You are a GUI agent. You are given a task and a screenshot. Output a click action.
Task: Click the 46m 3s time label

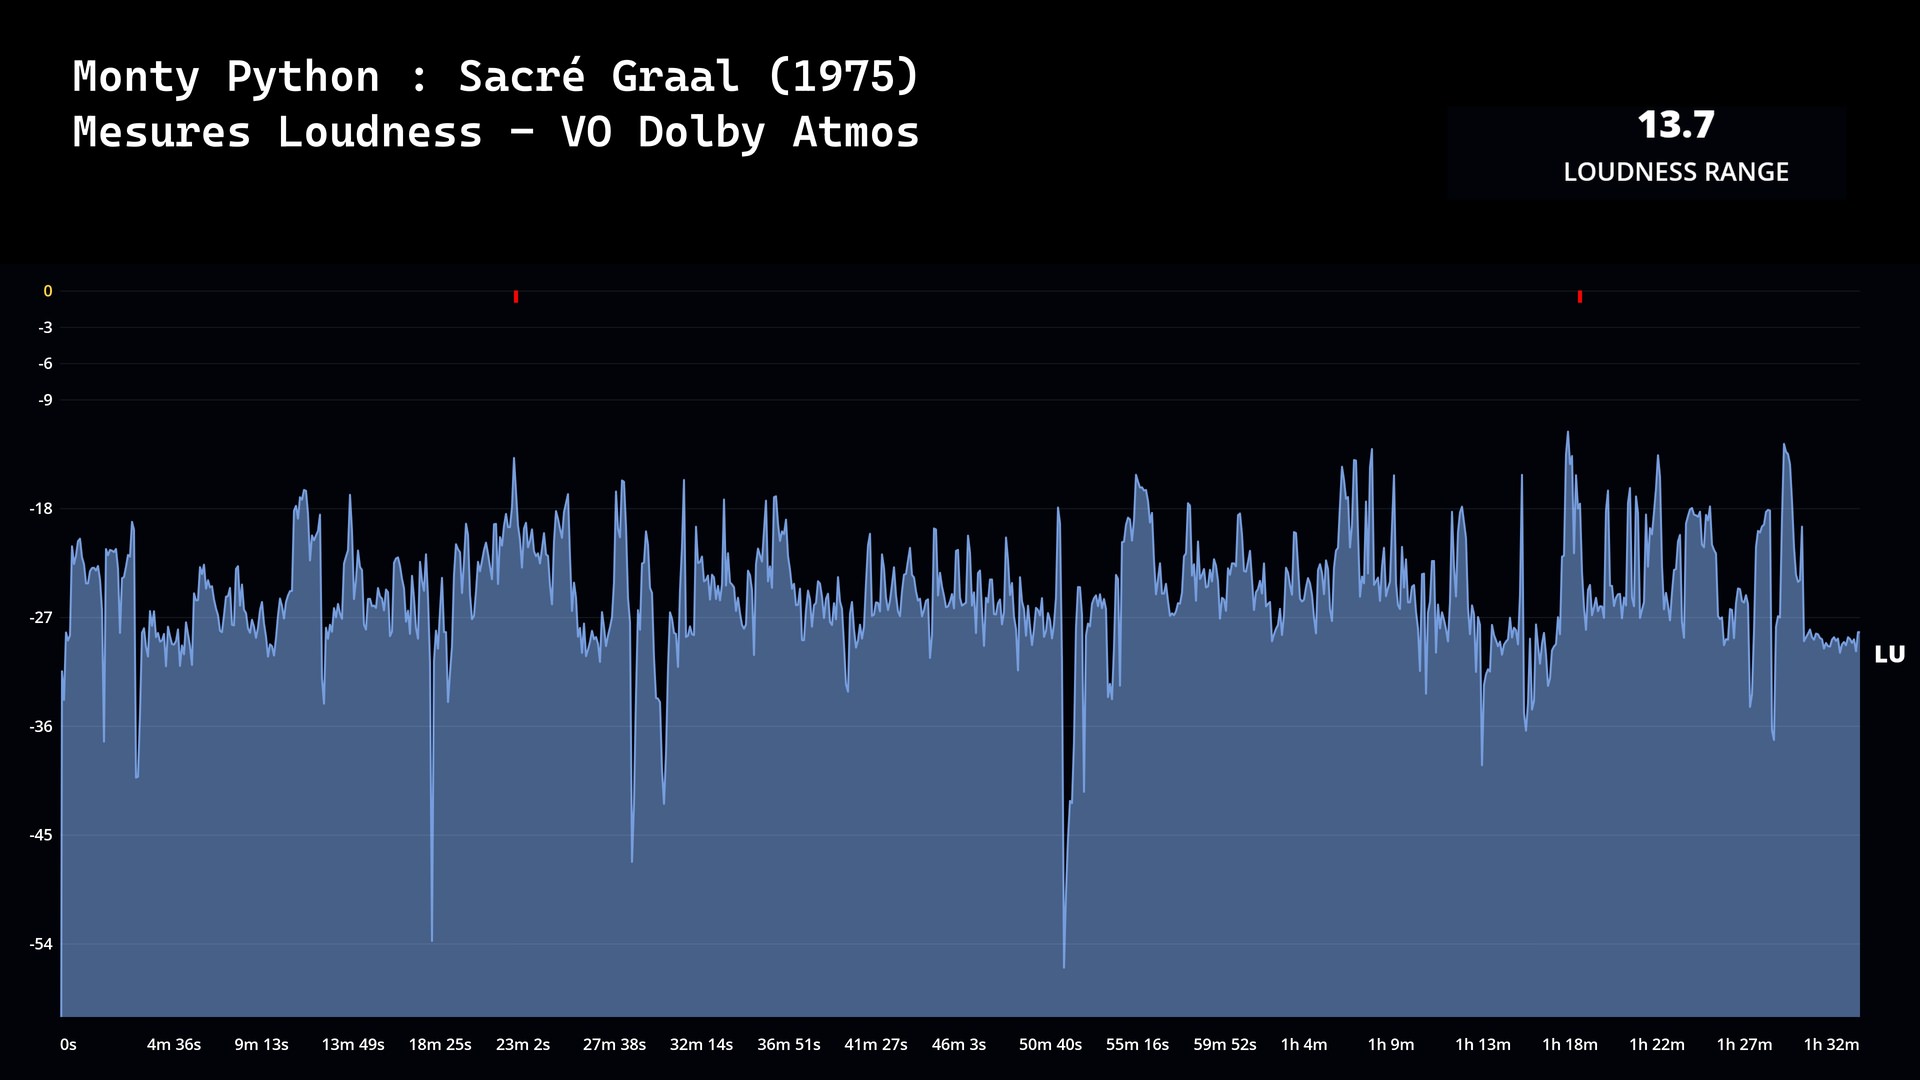tap(959, 1045)
